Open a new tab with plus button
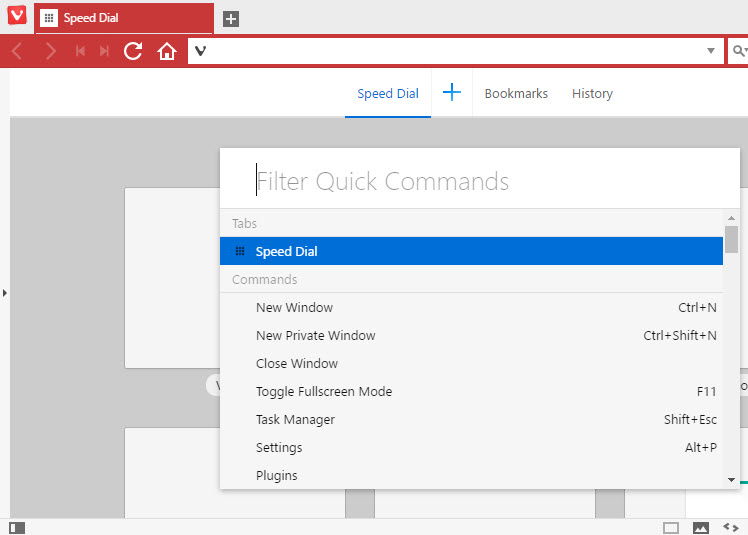 coord(231,19)
